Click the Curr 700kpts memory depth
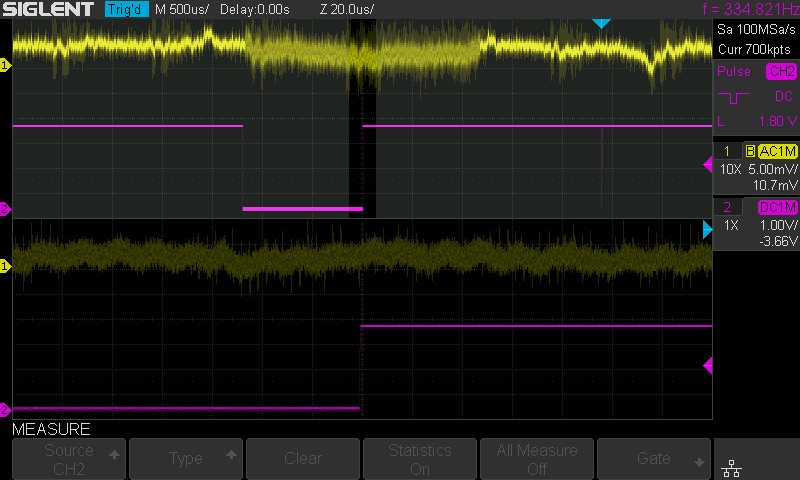 754,49
